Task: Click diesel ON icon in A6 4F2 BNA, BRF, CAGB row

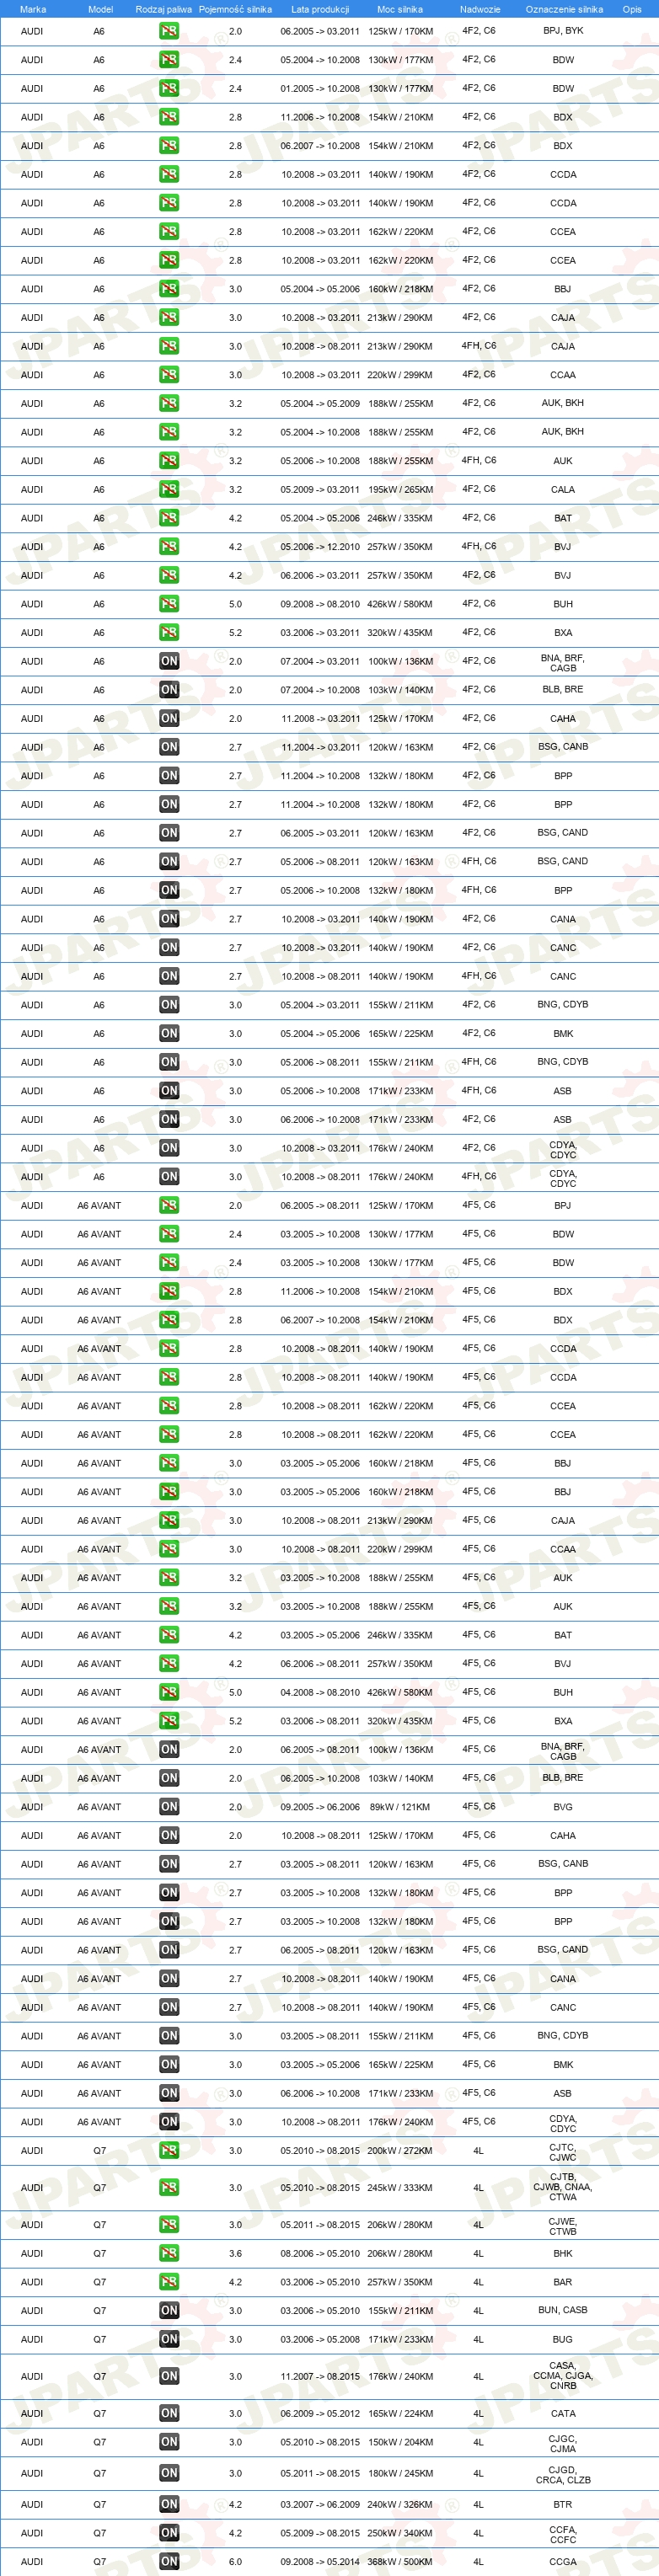Action: click(169, 661)
